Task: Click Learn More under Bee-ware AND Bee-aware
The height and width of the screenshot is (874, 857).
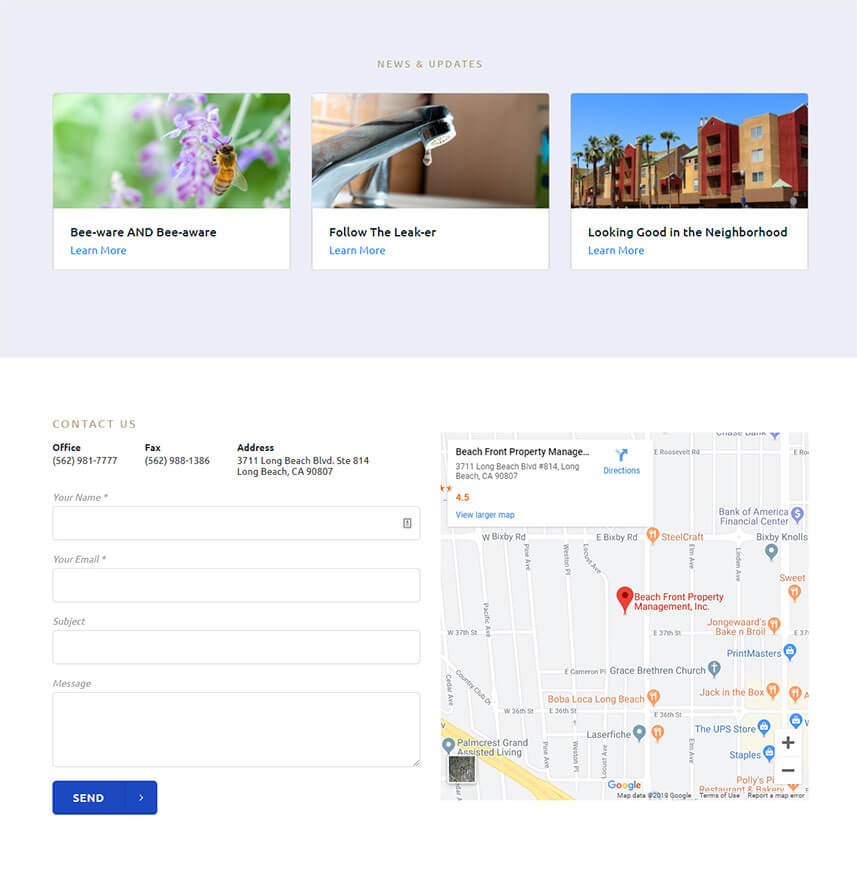Action: click(98, 251)
